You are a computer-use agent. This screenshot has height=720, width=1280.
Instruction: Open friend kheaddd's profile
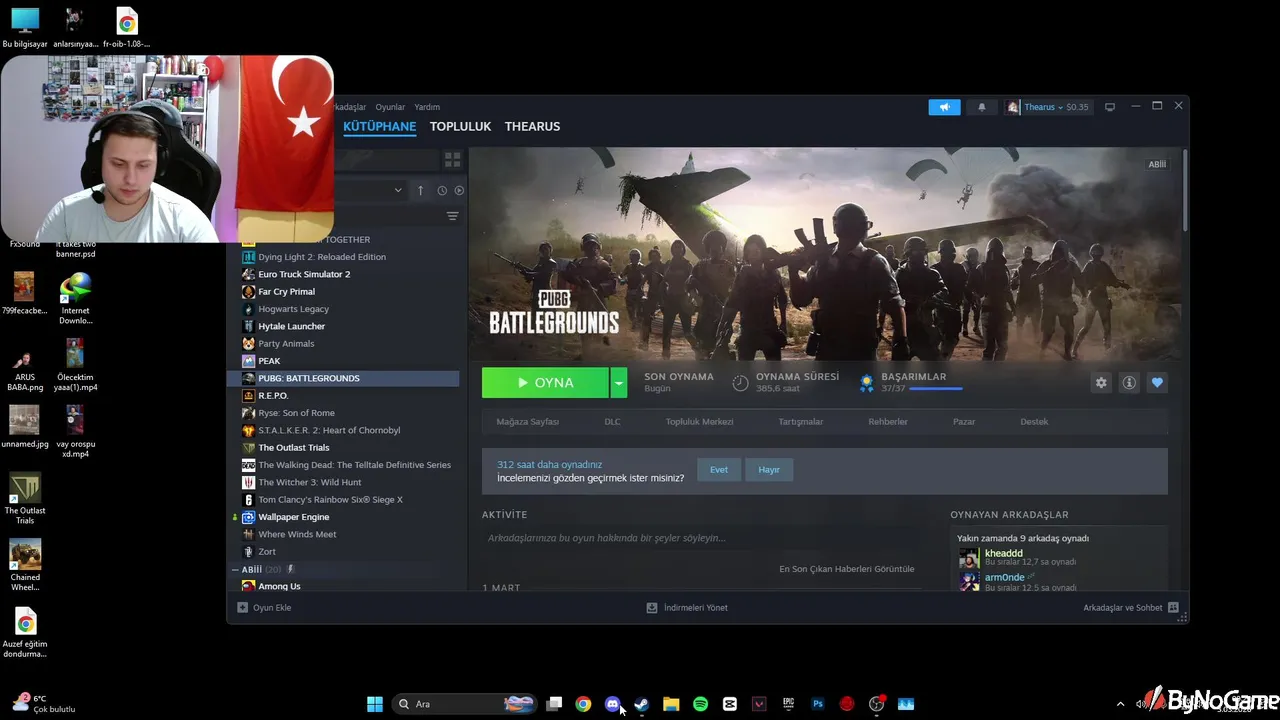(1003, 553)
